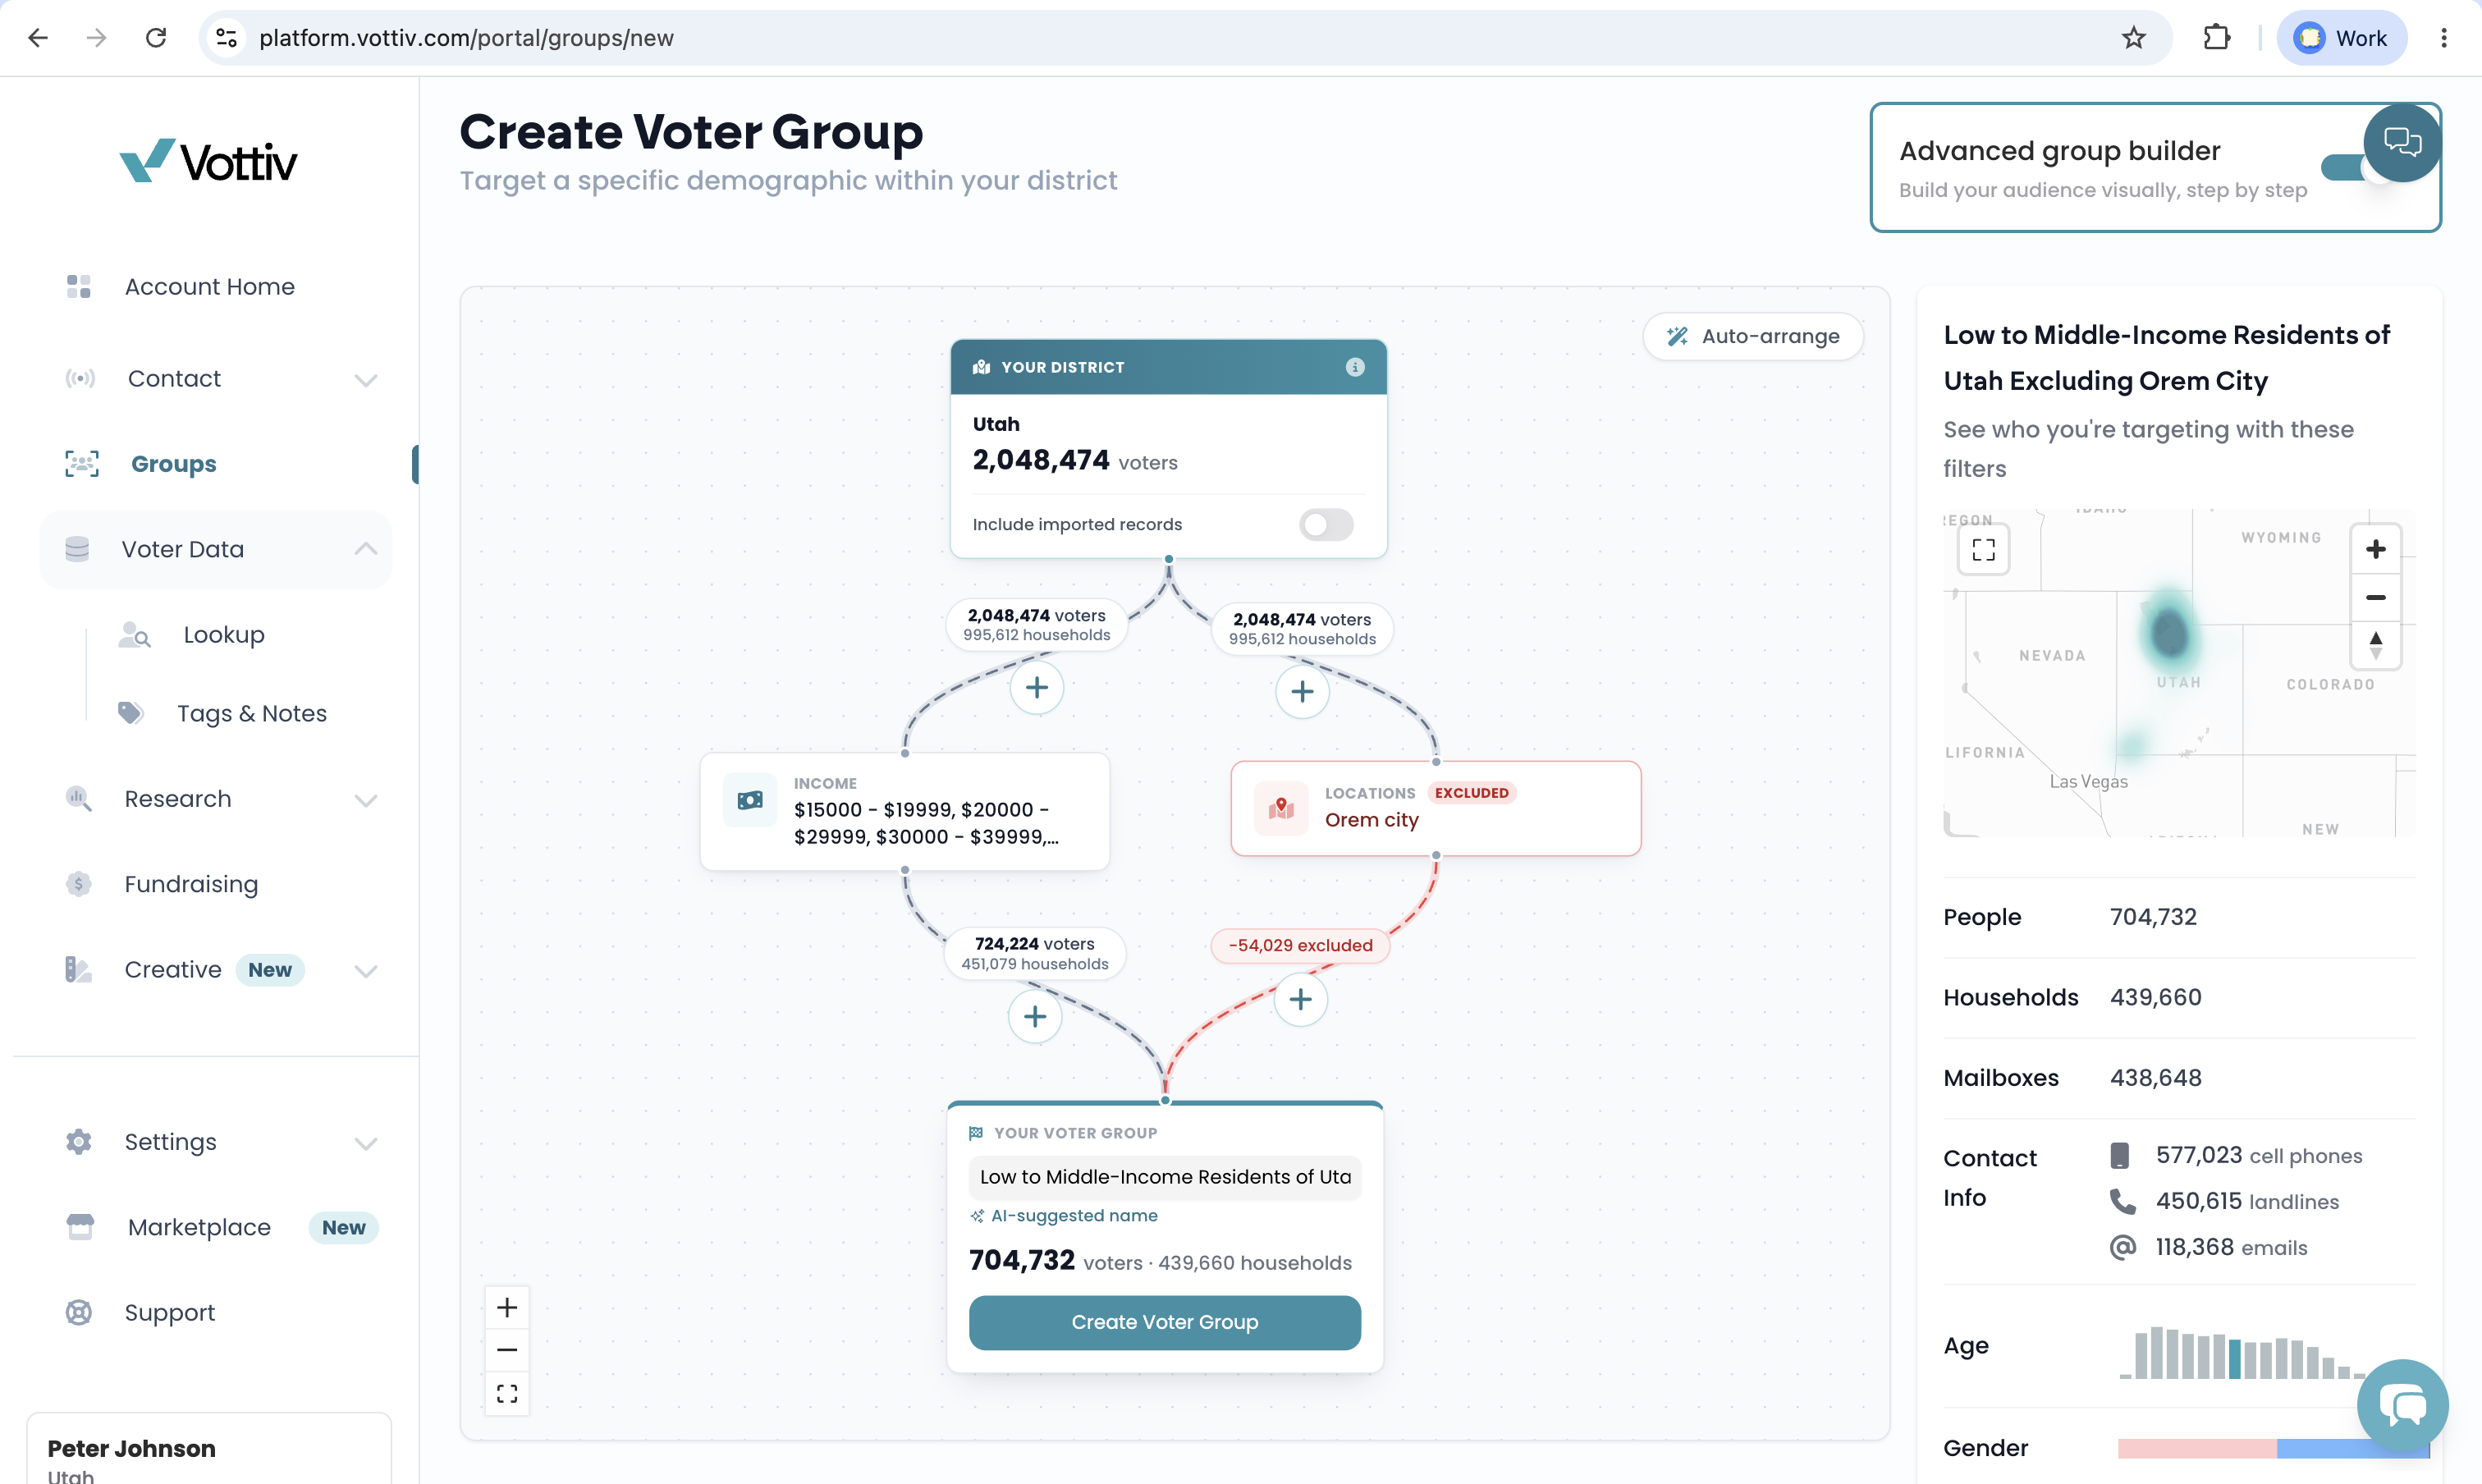Toggle Include imported records switch

tap(1326, 524)
